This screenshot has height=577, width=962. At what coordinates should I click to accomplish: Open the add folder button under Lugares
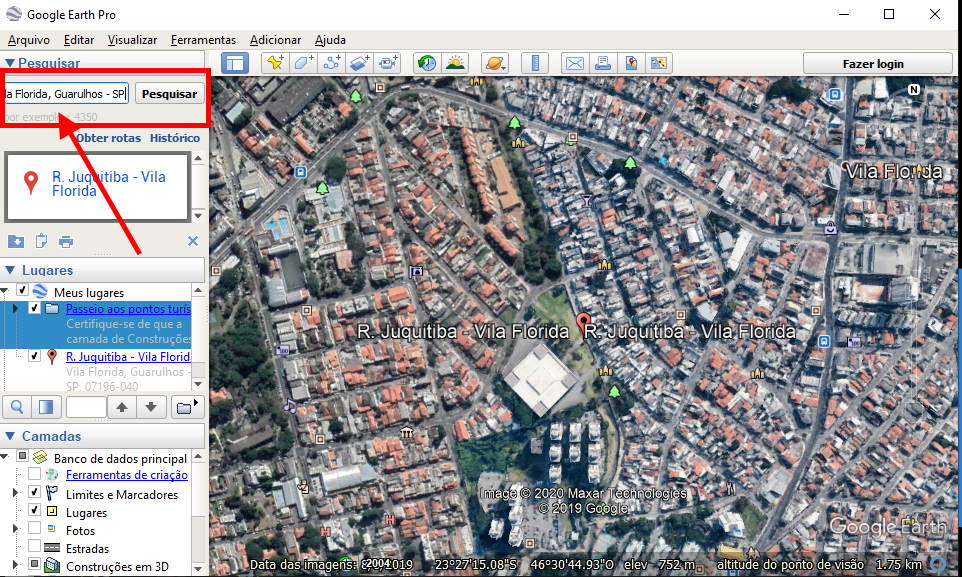[x=187, y=406]
